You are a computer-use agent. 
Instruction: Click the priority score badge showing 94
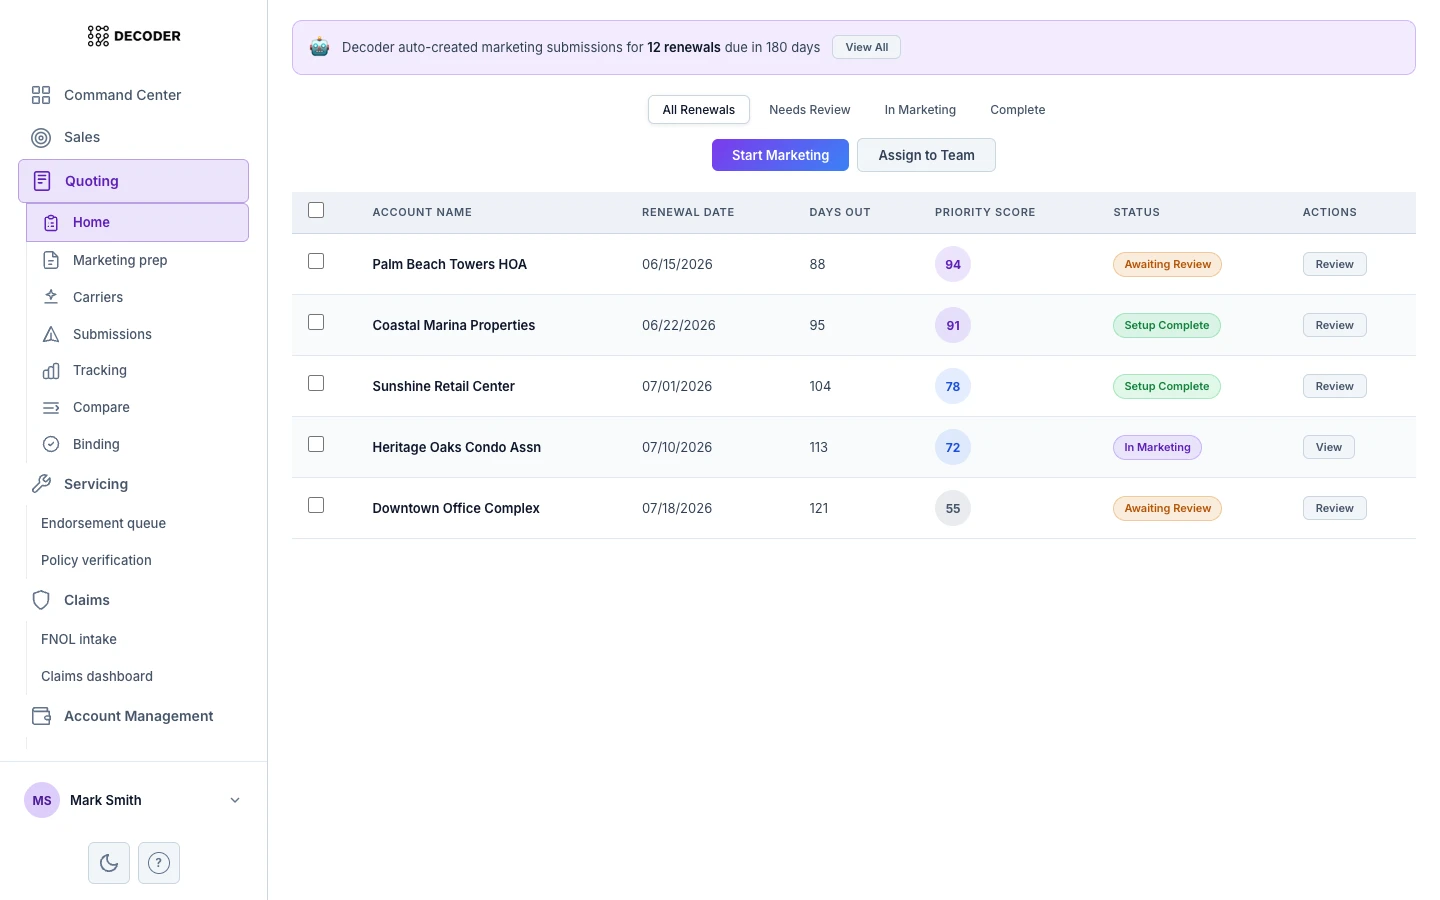[953, 264]
